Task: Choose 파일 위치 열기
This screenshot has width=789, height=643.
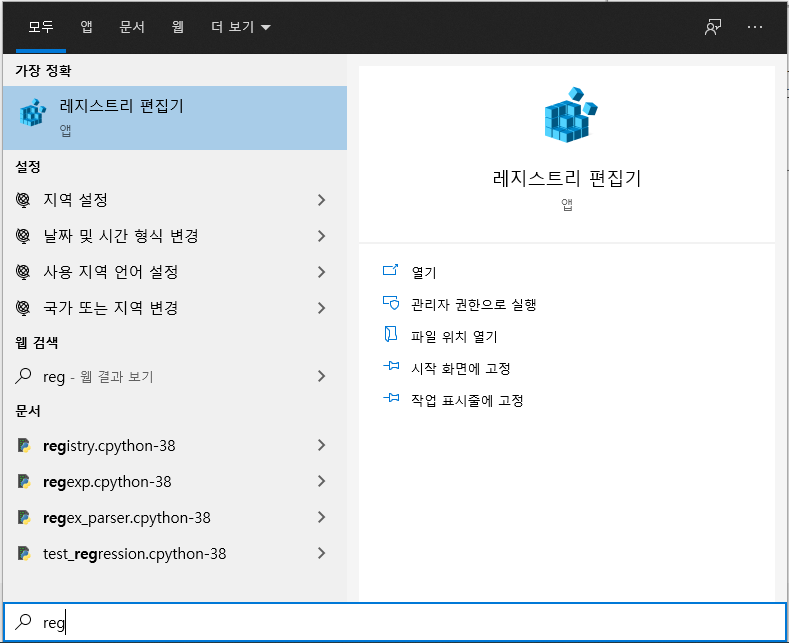Action: 454,337
